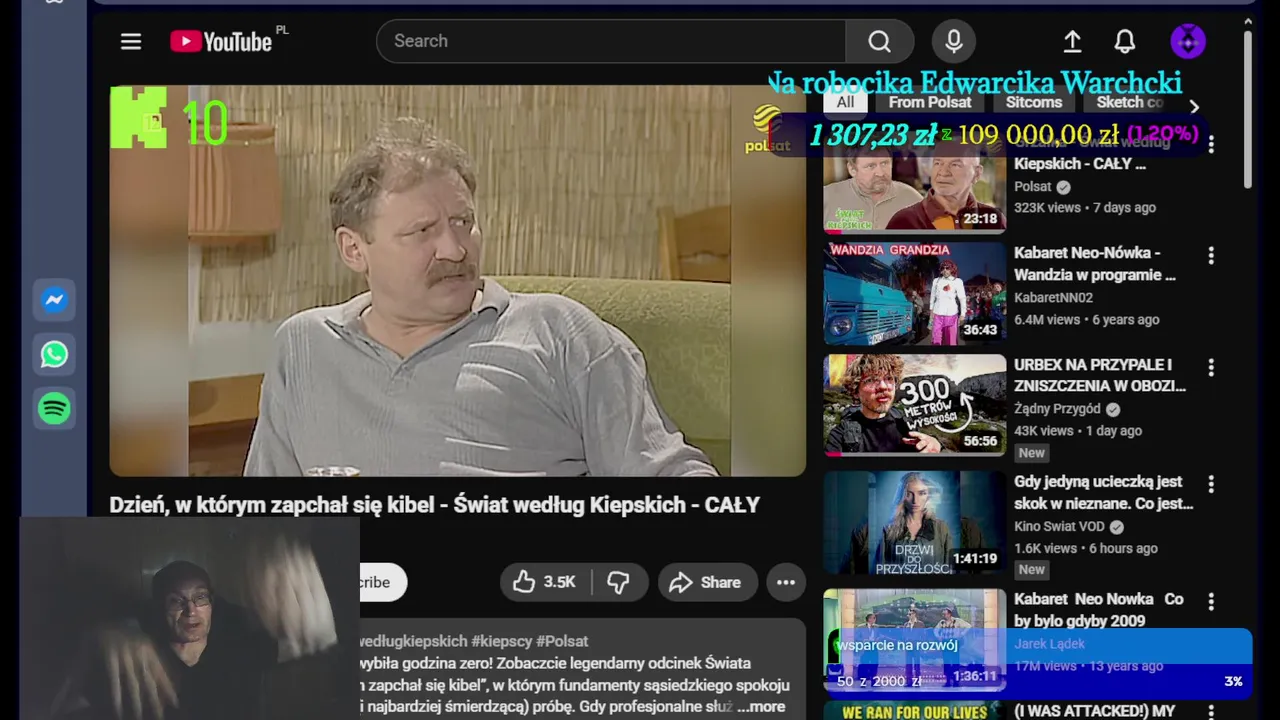Open the WE RAN FOR OUR LIVES thumbnail

tap(914, 711)
